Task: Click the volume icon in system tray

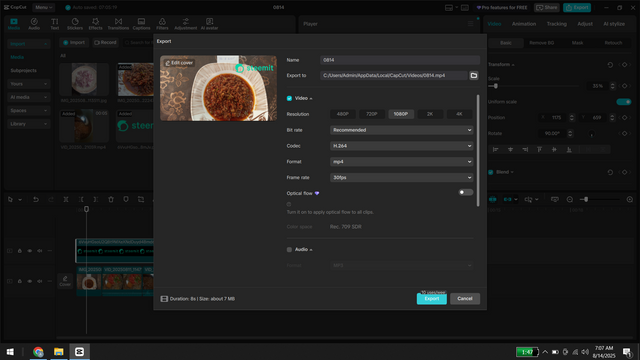Action: tap(585, 352)
